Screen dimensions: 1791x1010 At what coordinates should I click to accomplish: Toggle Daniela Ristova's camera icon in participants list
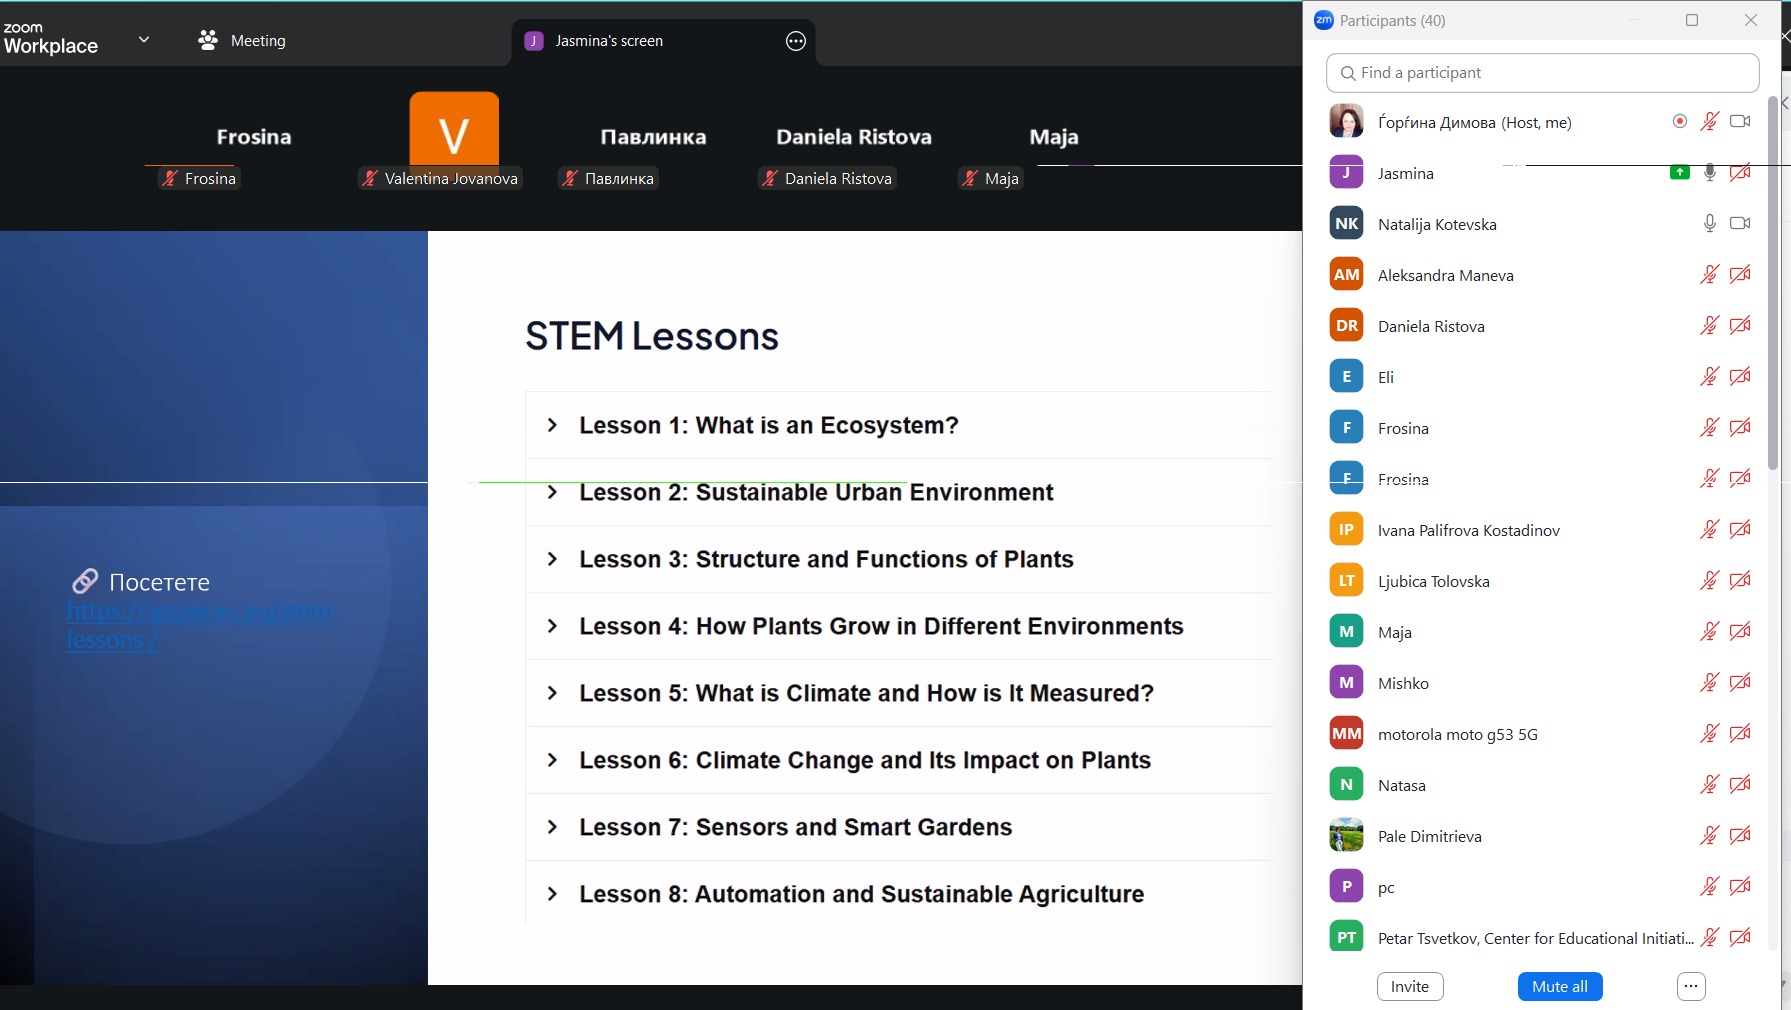point(1740,326)
